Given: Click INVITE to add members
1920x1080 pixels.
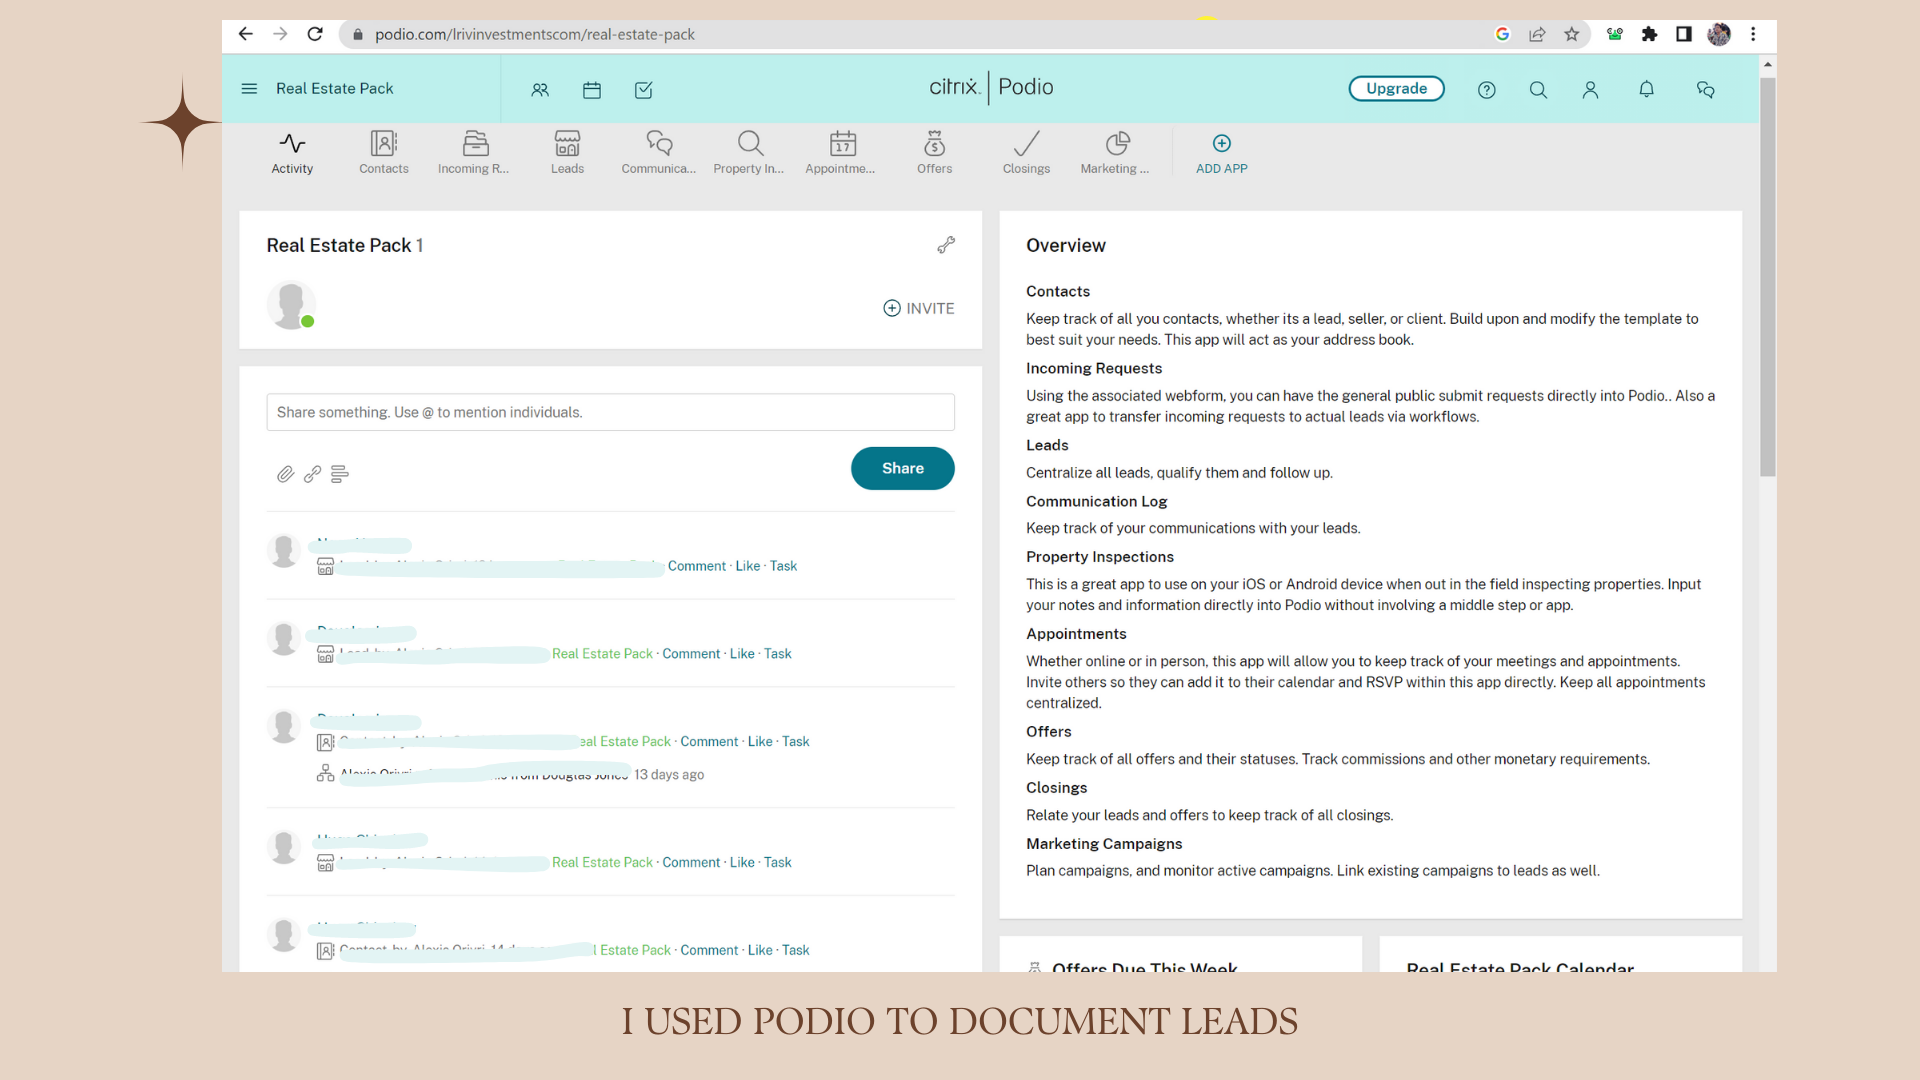Looking at the screenshot, I should (918, 308).
